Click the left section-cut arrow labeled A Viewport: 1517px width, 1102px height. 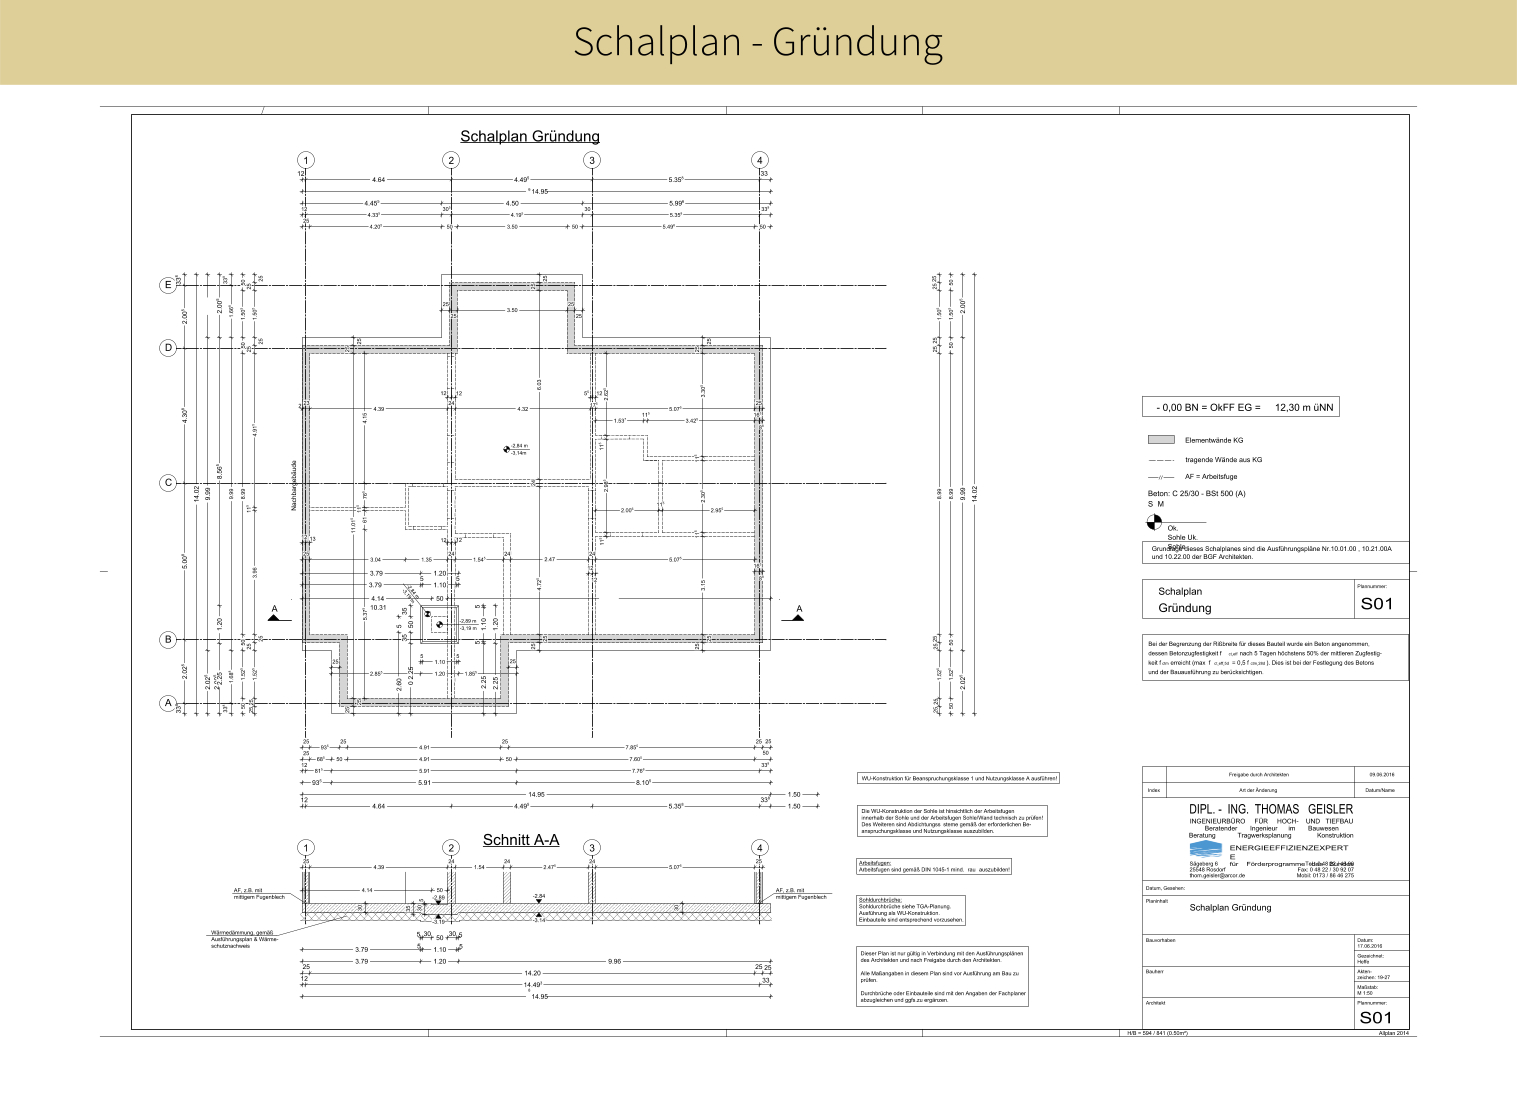pos(274,614)
